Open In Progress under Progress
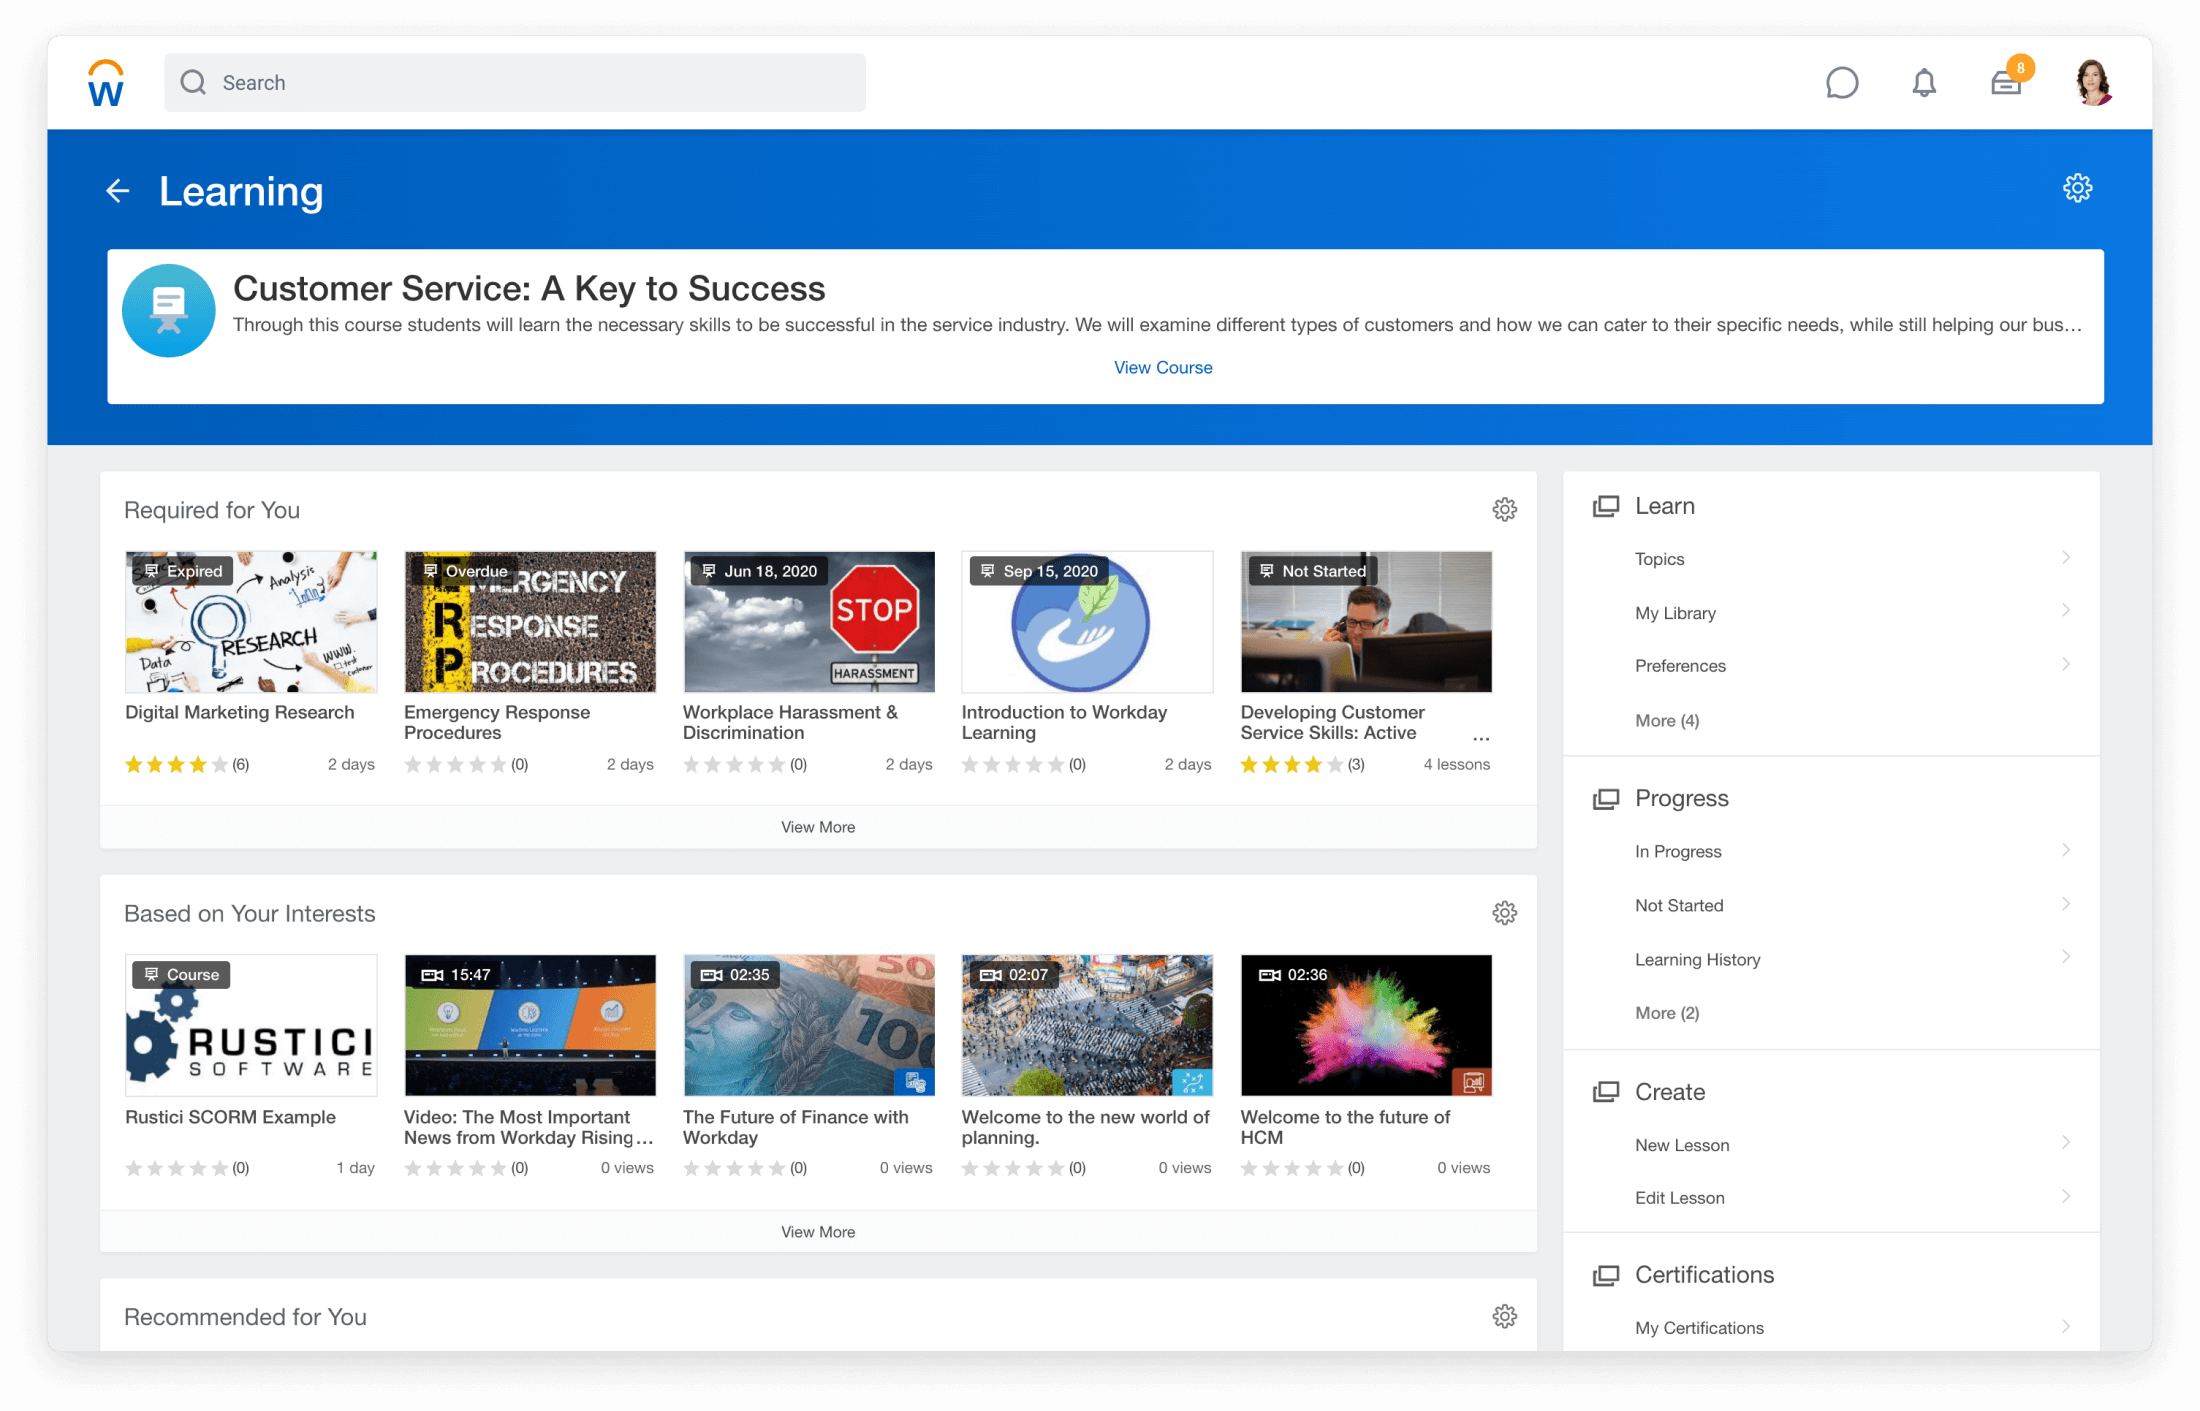The image size is (2200, 1411). tap(1677, 851)
